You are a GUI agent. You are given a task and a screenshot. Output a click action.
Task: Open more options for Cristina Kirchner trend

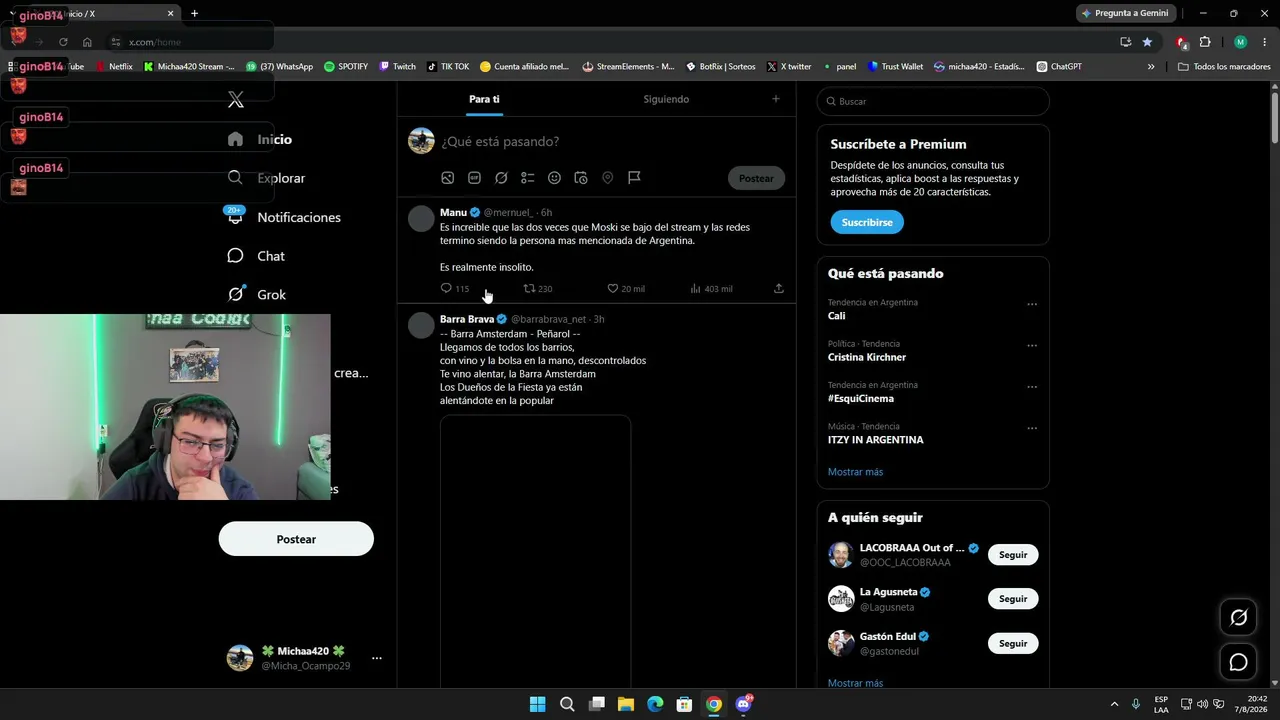pyautogui.click(x=1032, y=345)
